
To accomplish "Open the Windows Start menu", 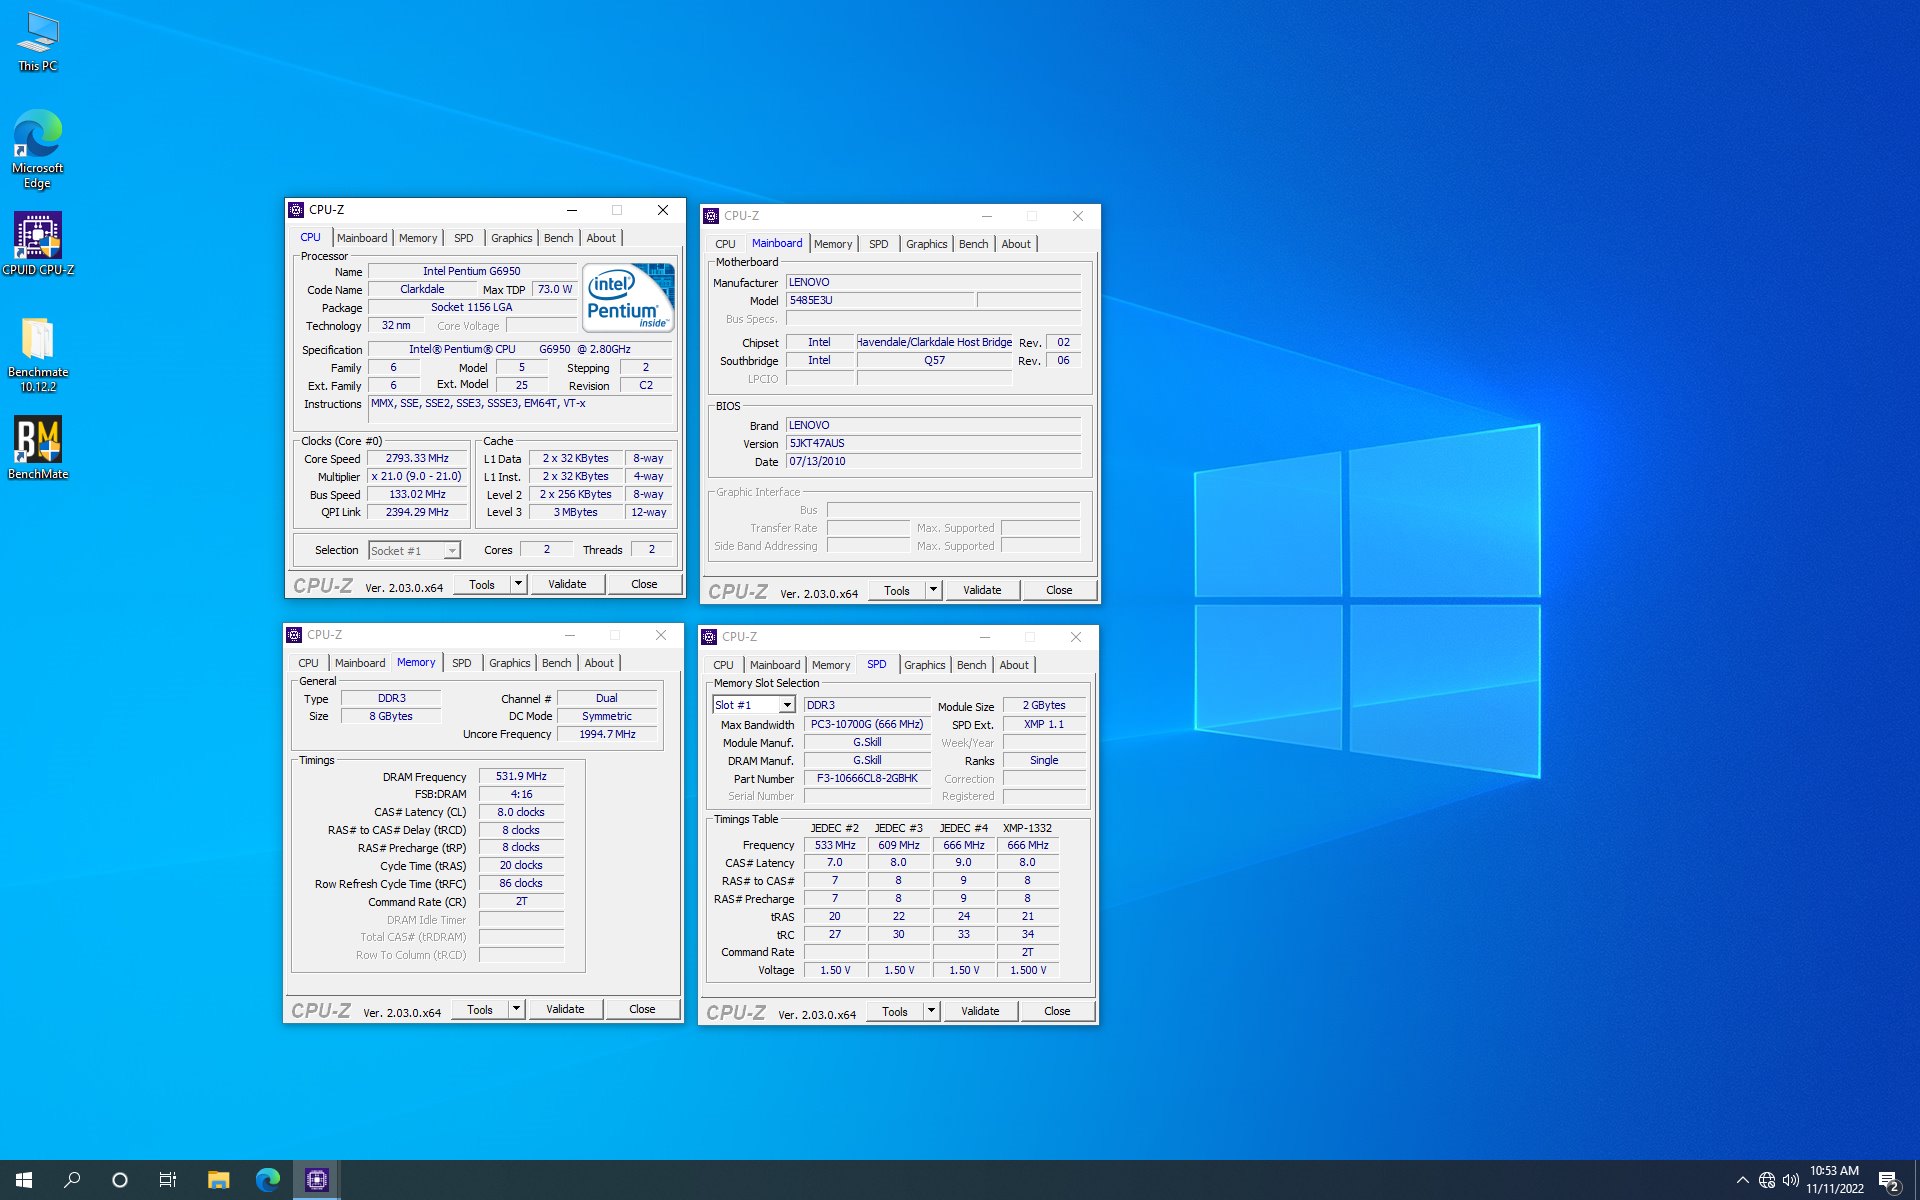I will point(24,1180).
